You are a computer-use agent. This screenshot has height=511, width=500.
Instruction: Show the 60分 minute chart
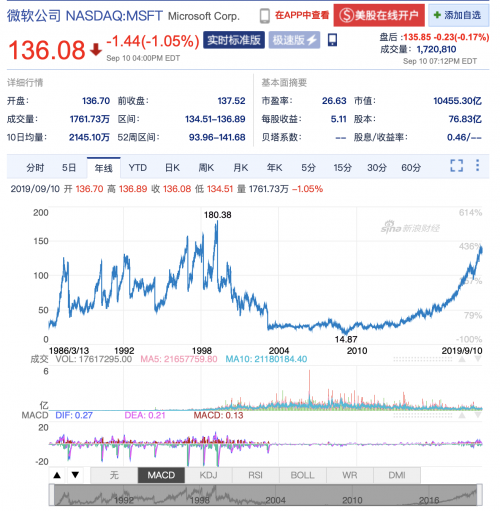pos(411,168)
